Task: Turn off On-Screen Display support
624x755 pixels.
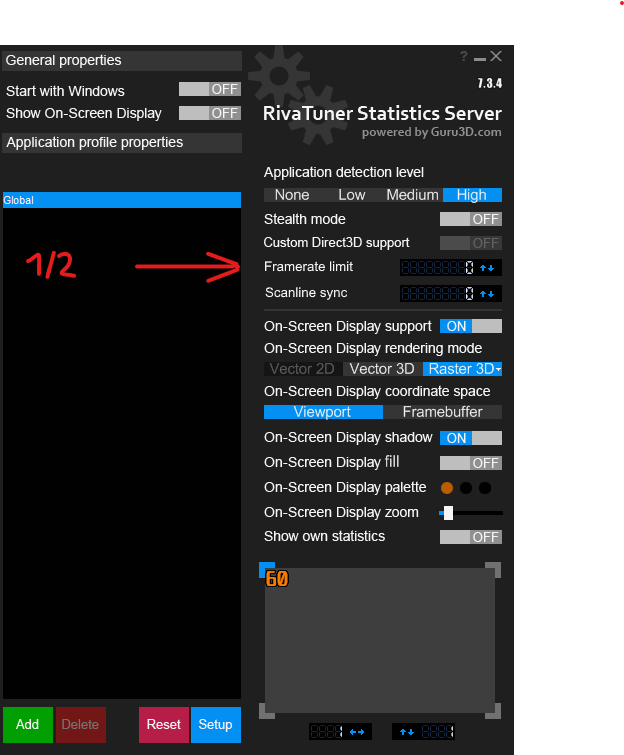Action: click(471, 326)
